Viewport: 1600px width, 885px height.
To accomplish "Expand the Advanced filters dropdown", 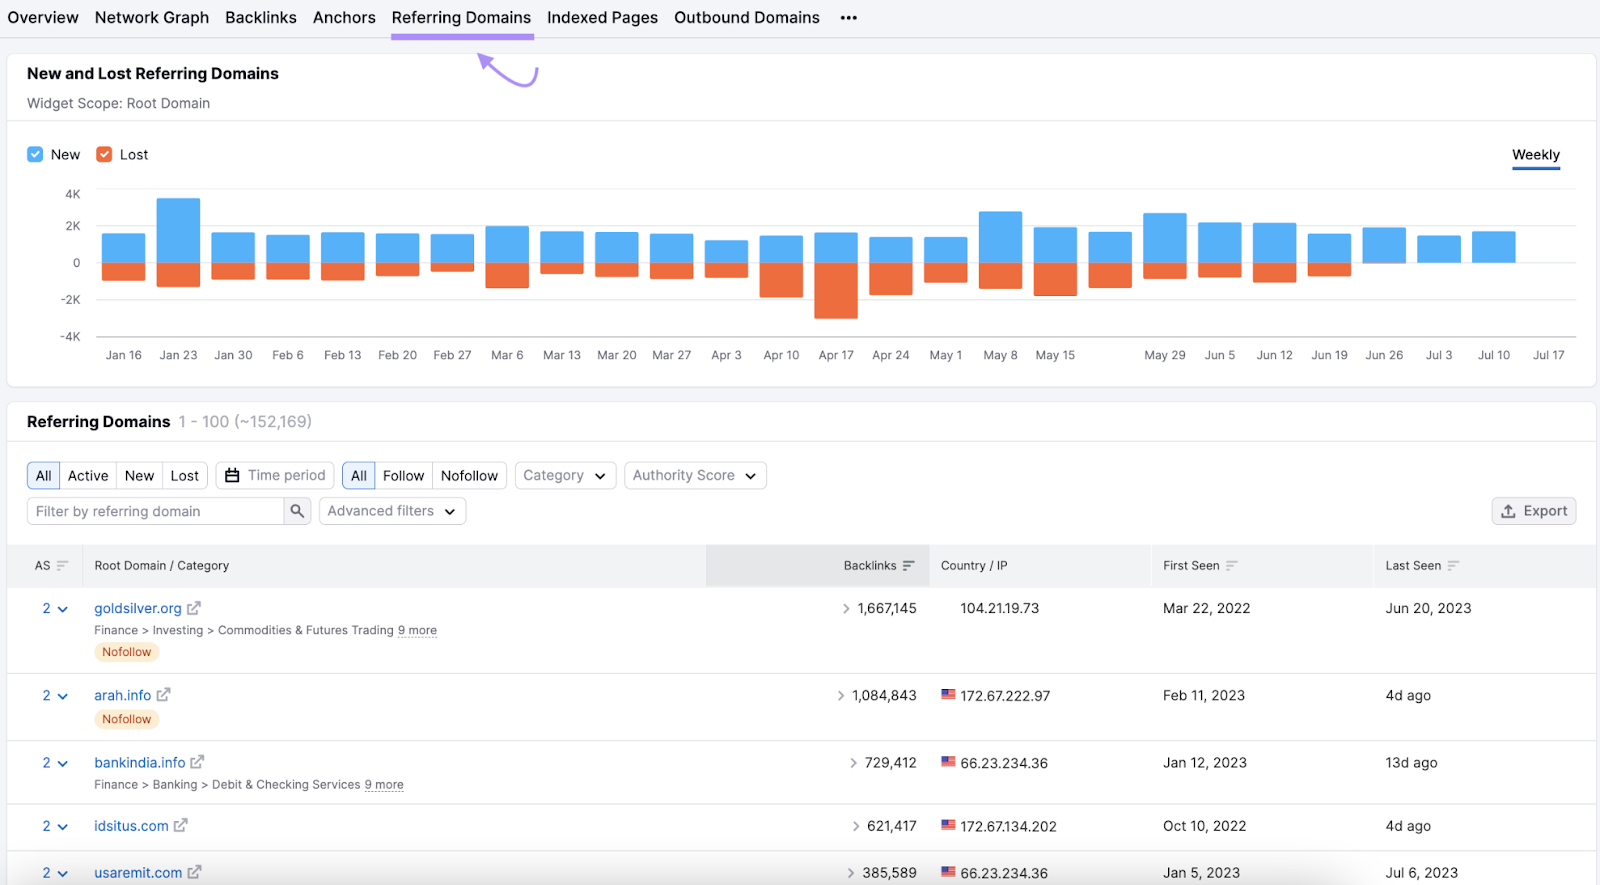I will 391,511.
